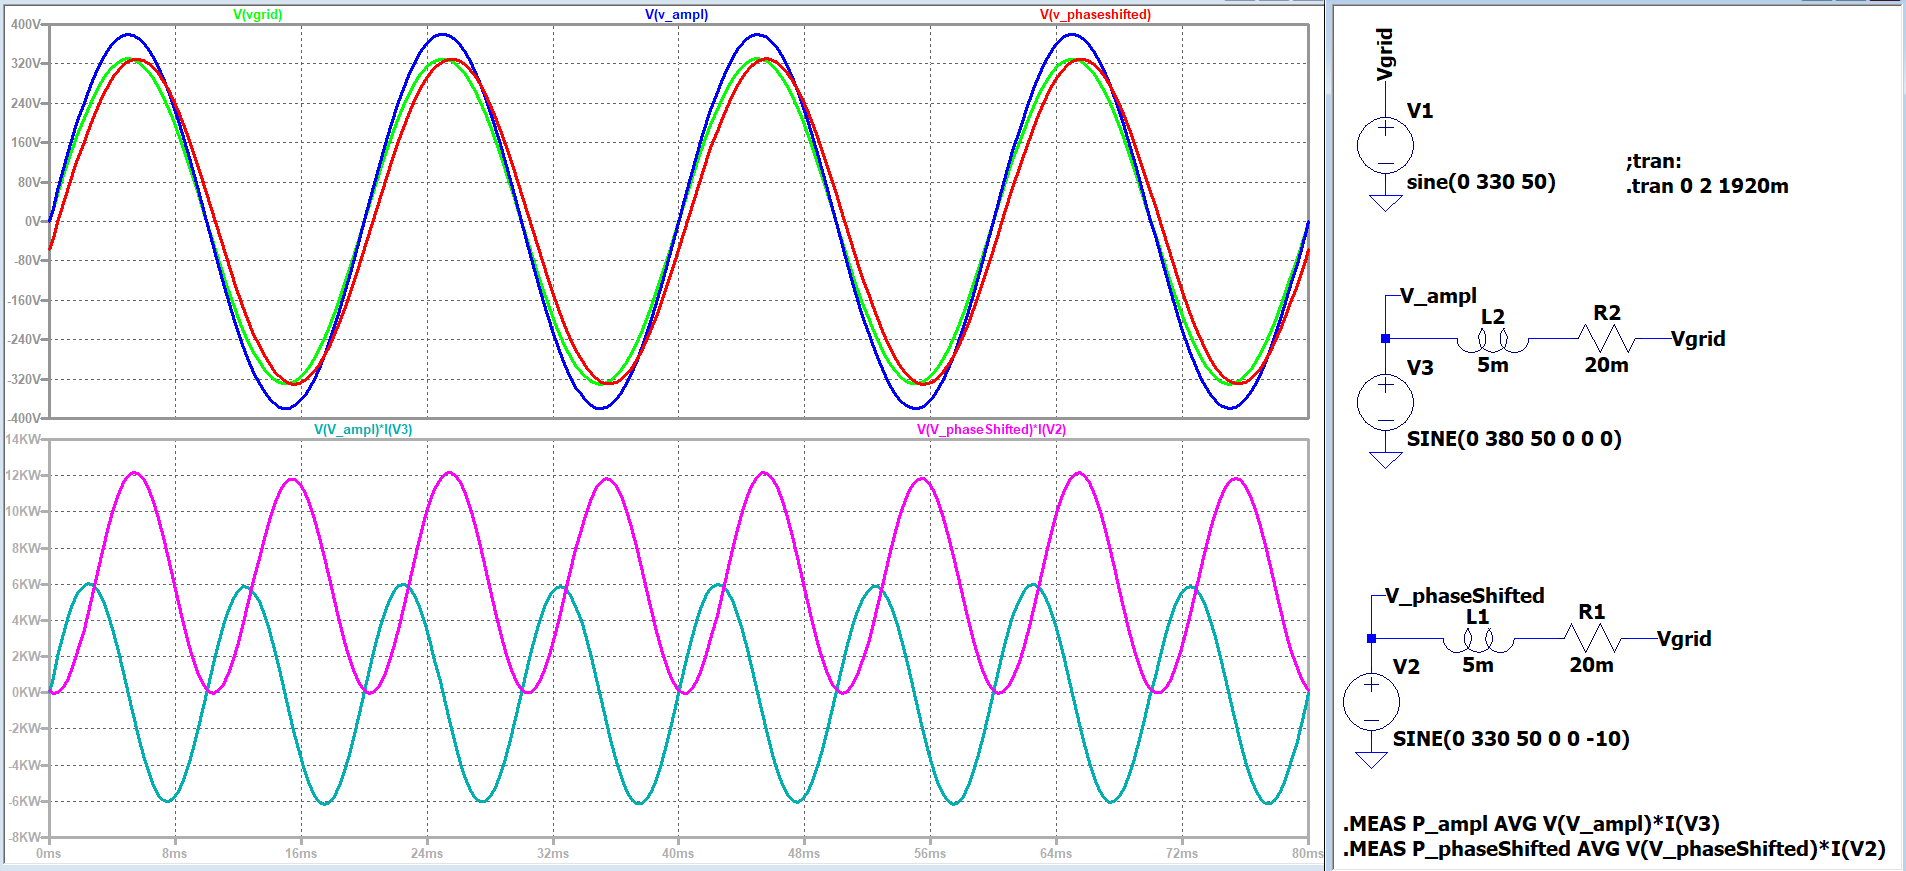Click the ground symbol below V2

[x=1371, y=759]
